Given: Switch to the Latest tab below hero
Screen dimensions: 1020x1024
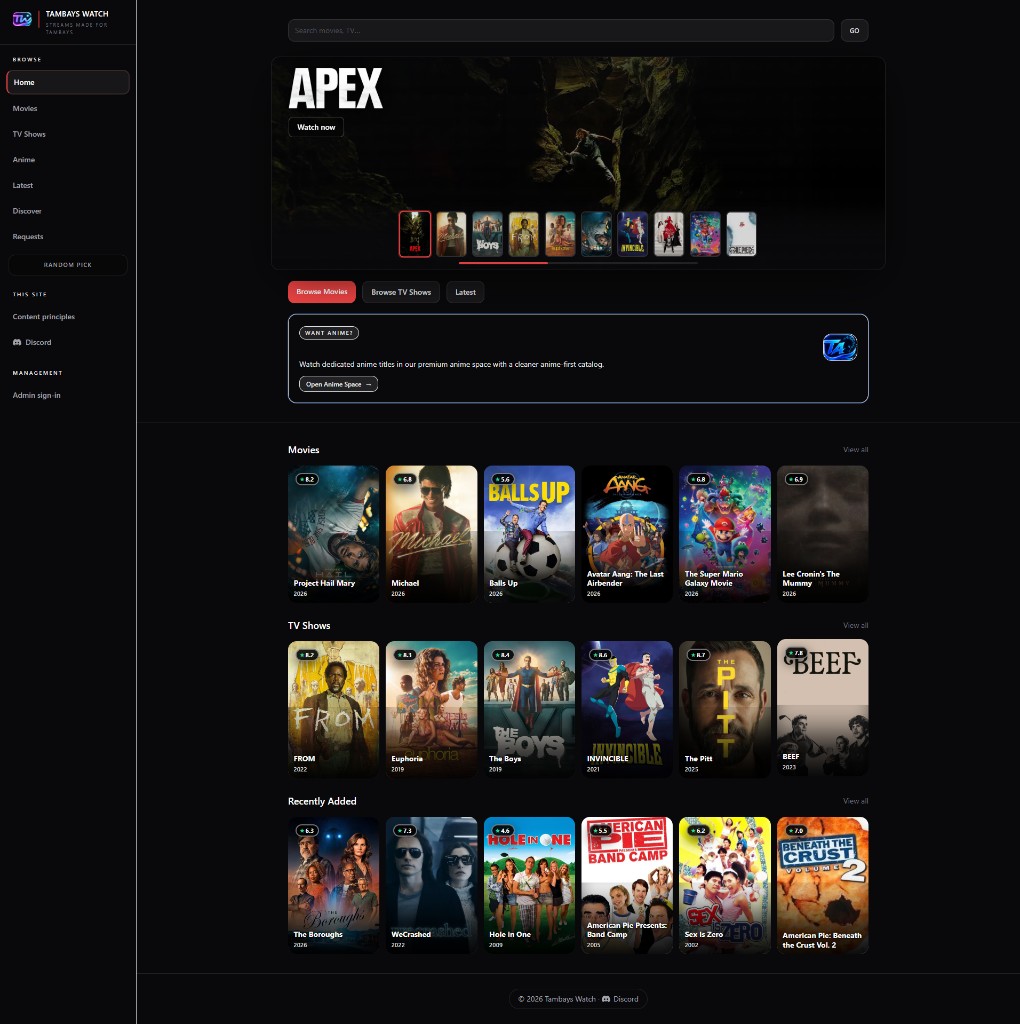Looking at the screenshot, I should click(x=465, y=292).
